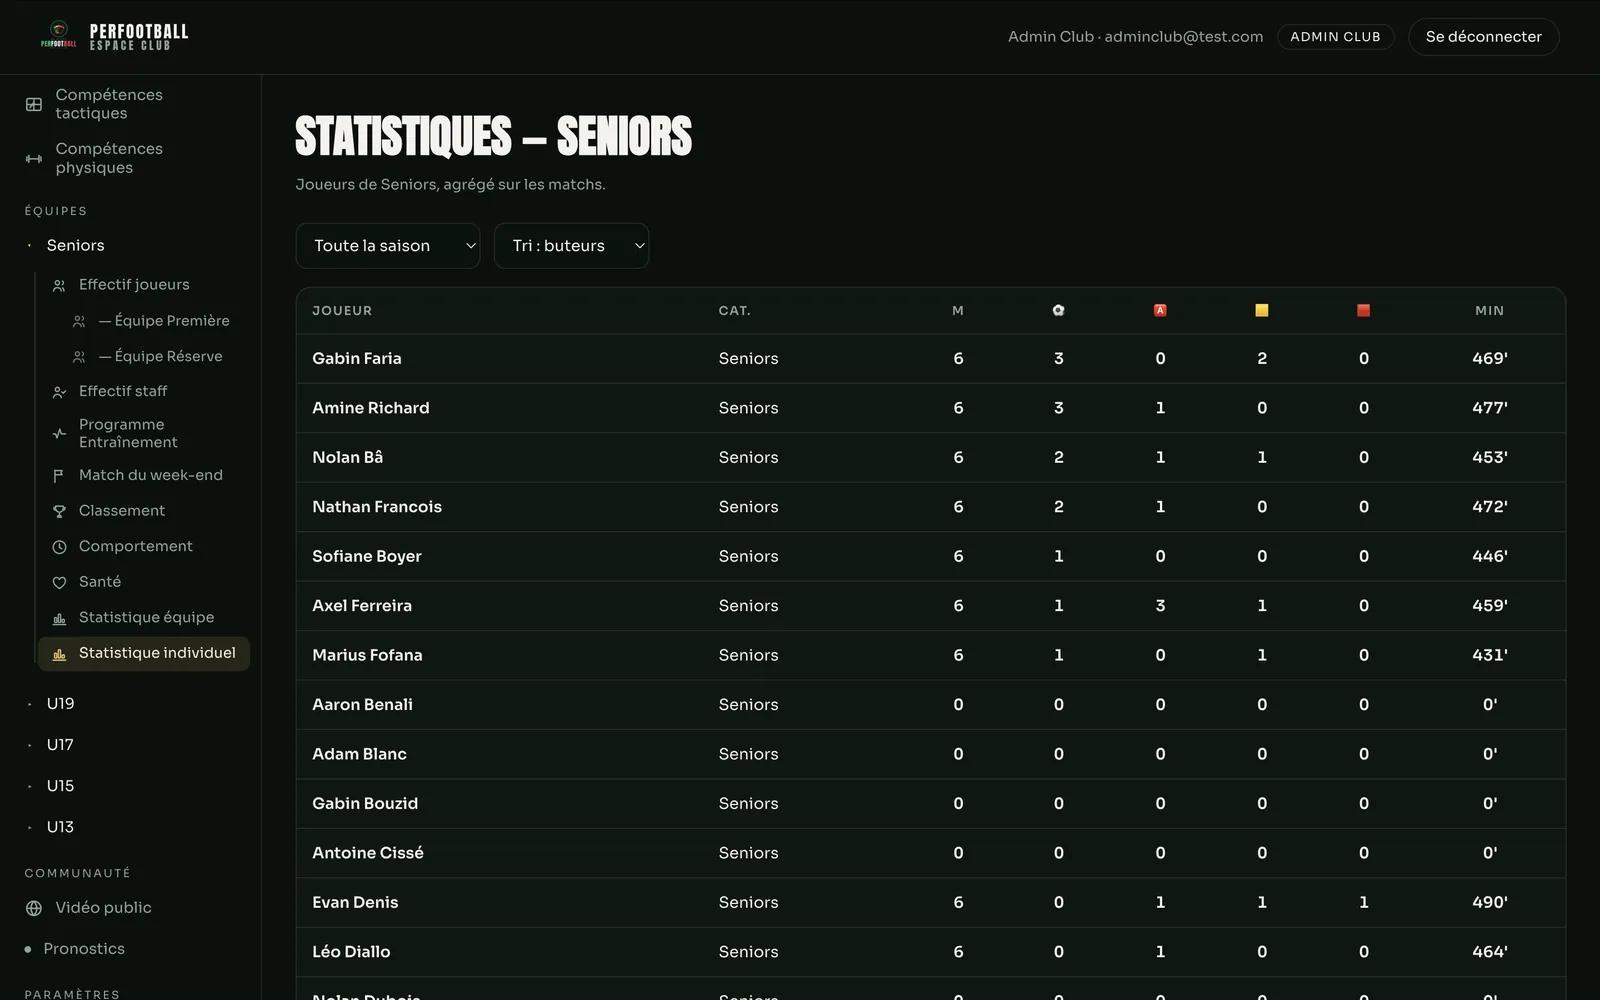Open Compétences tactiques in sidebar
The height and width of the screenshot is (1000, 1600).
click(109, 104)
